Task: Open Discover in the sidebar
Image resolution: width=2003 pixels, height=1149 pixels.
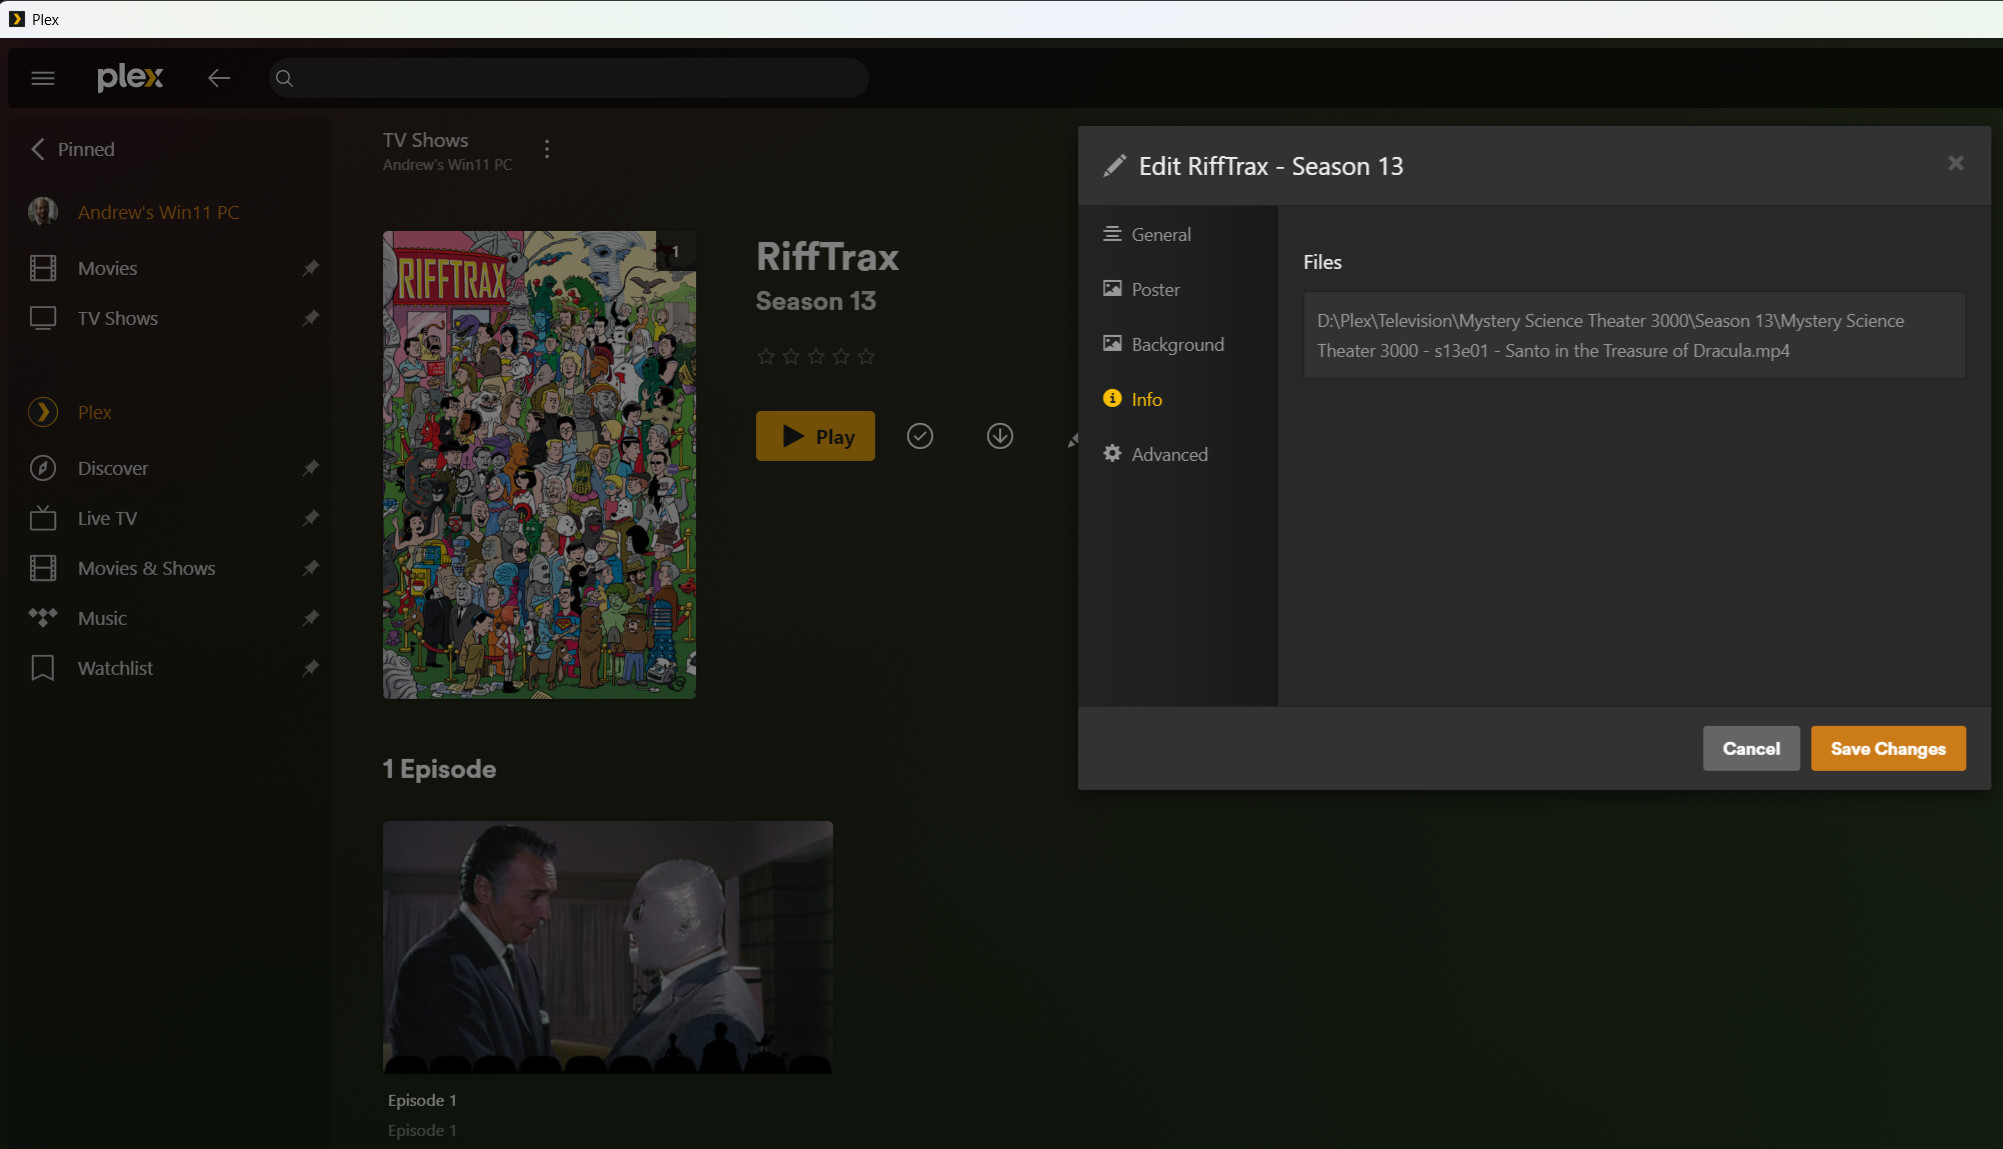Action: (x=112, y=468)
